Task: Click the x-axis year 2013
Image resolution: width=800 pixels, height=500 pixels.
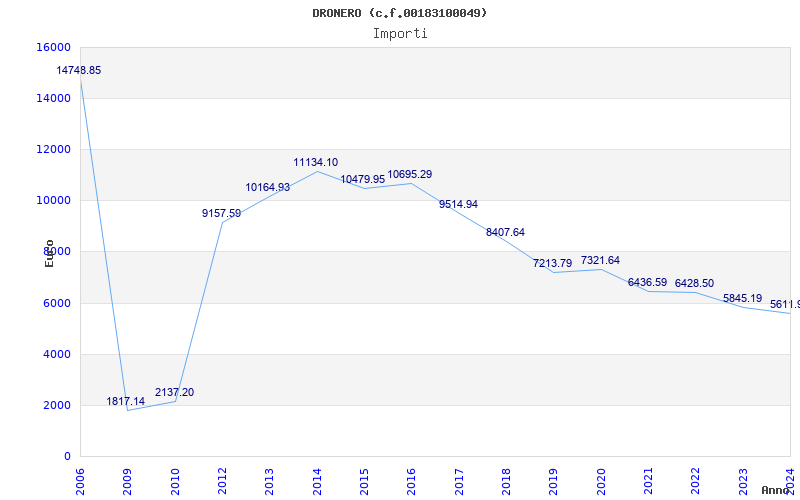Action: (269, 482)
